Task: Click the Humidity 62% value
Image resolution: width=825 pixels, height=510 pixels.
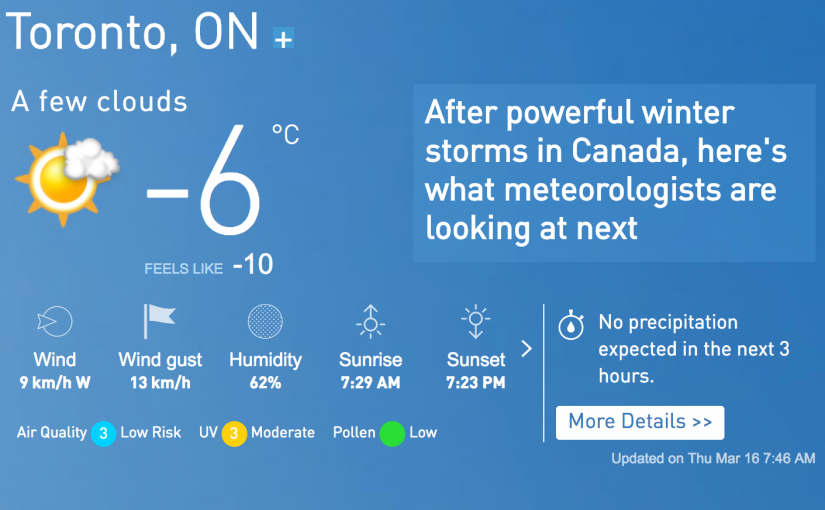Action: [265, 382]
